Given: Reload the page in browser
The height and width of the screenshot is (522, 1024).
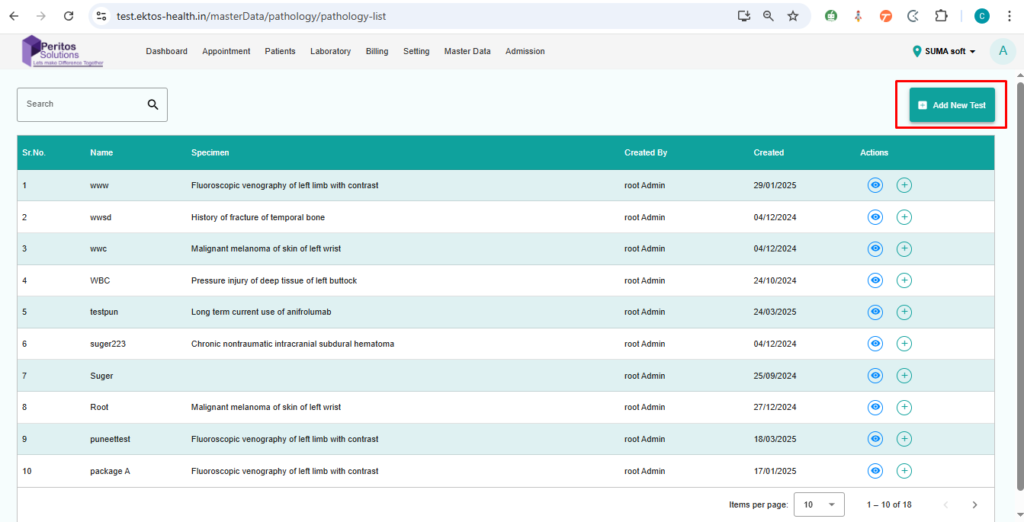Looking at the screenshot, I should point(68,16).
